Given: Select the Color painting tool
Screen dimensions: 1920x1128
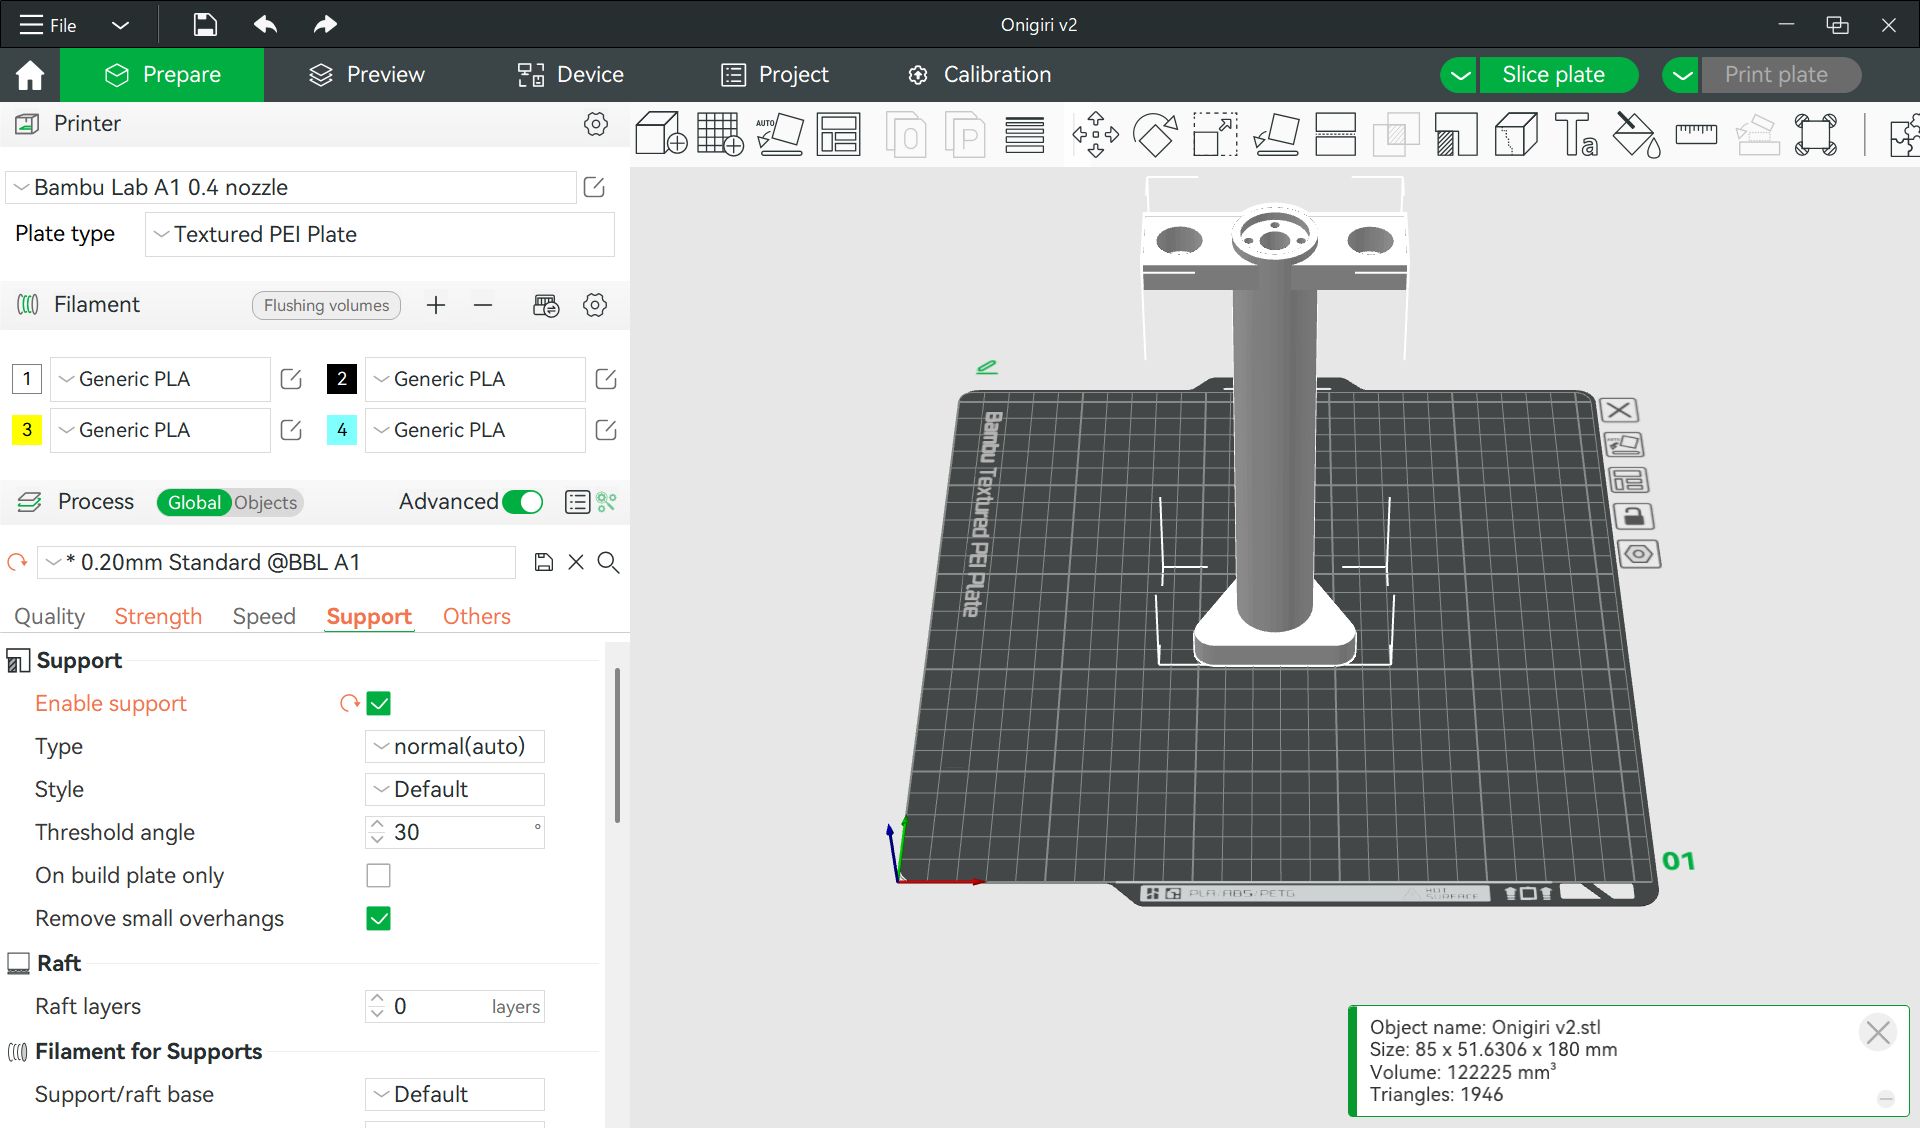Looking at the screenshot, I should (x=1636, y=134).
